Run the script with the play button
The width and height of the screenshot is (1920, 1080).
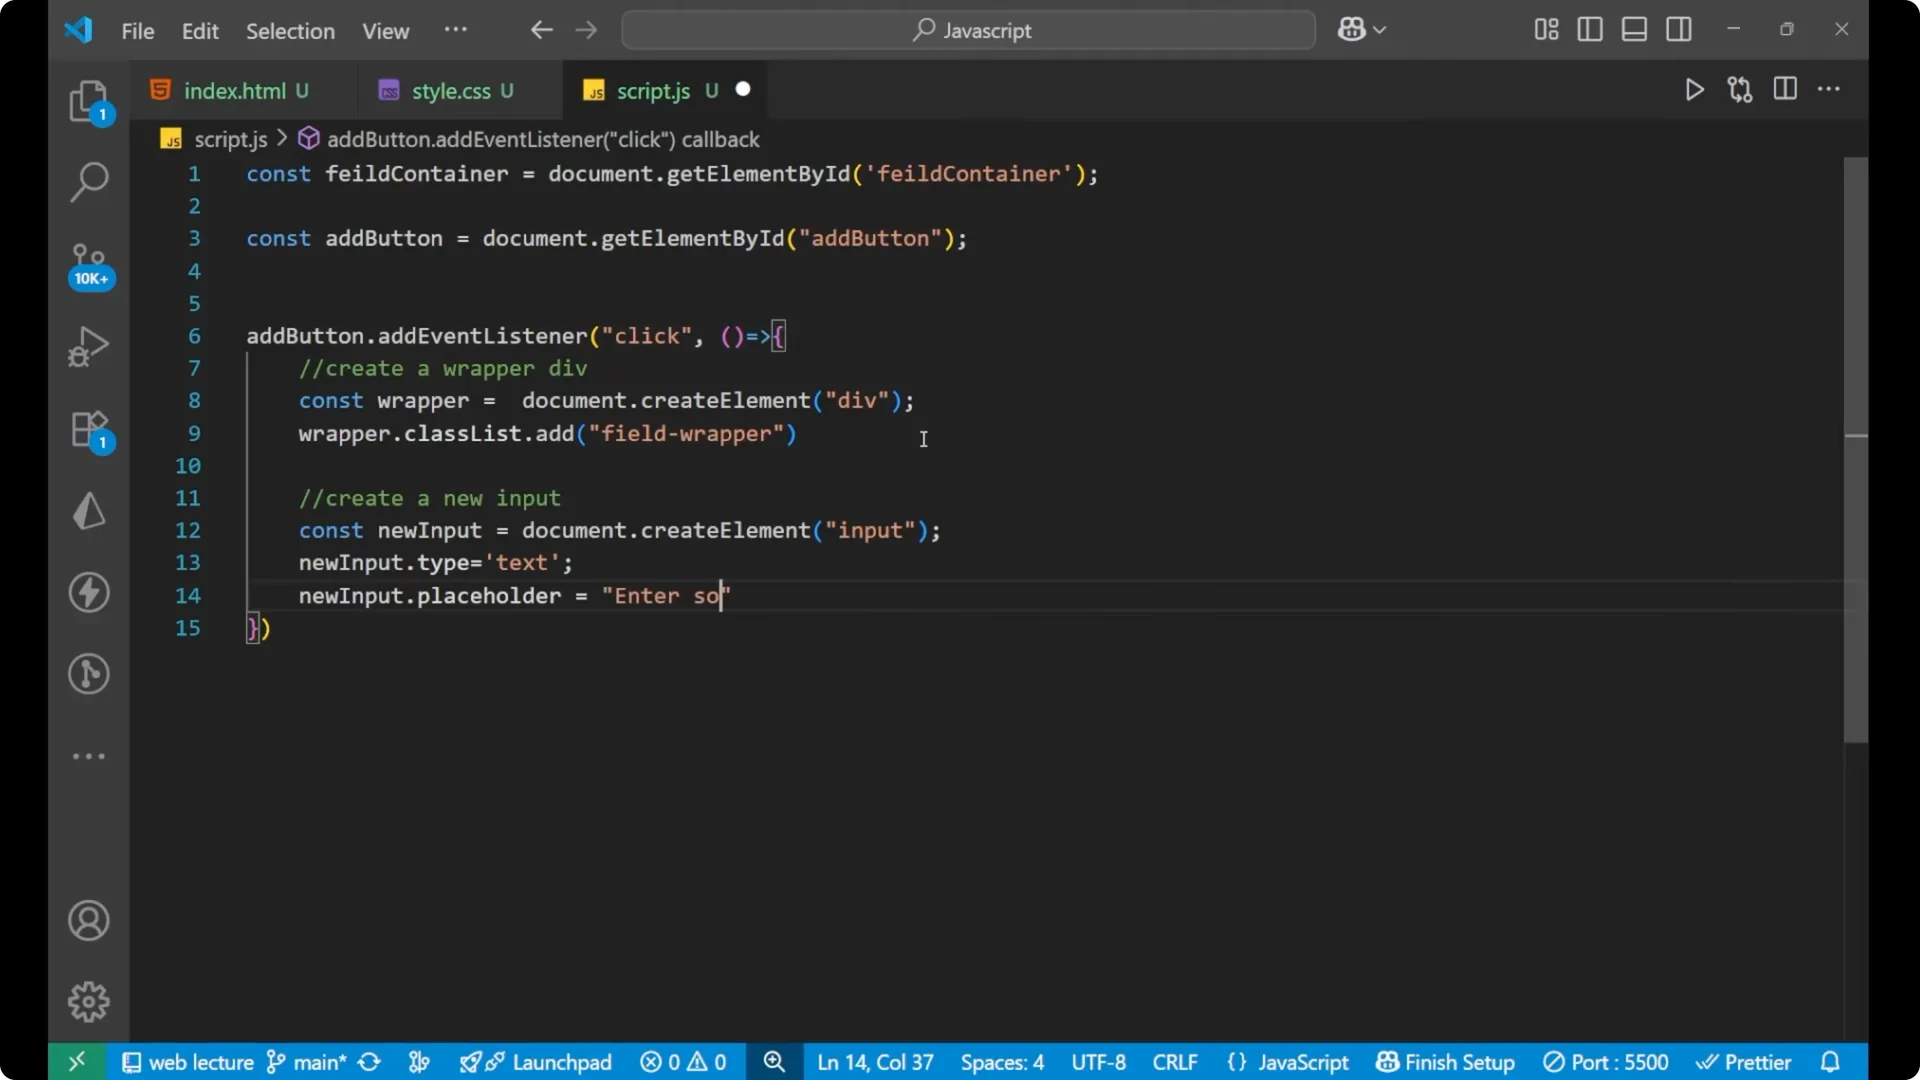point(1694,89)
